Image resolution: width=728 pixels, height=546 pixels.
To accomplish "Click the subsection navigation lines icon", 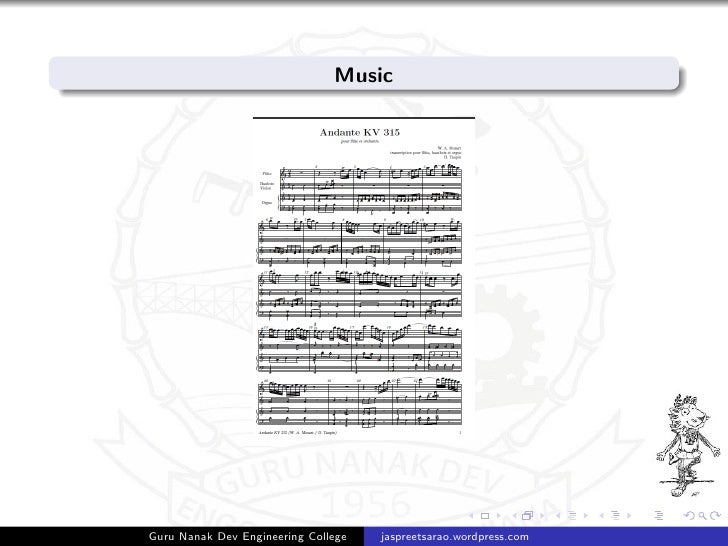I will point(572,515).
